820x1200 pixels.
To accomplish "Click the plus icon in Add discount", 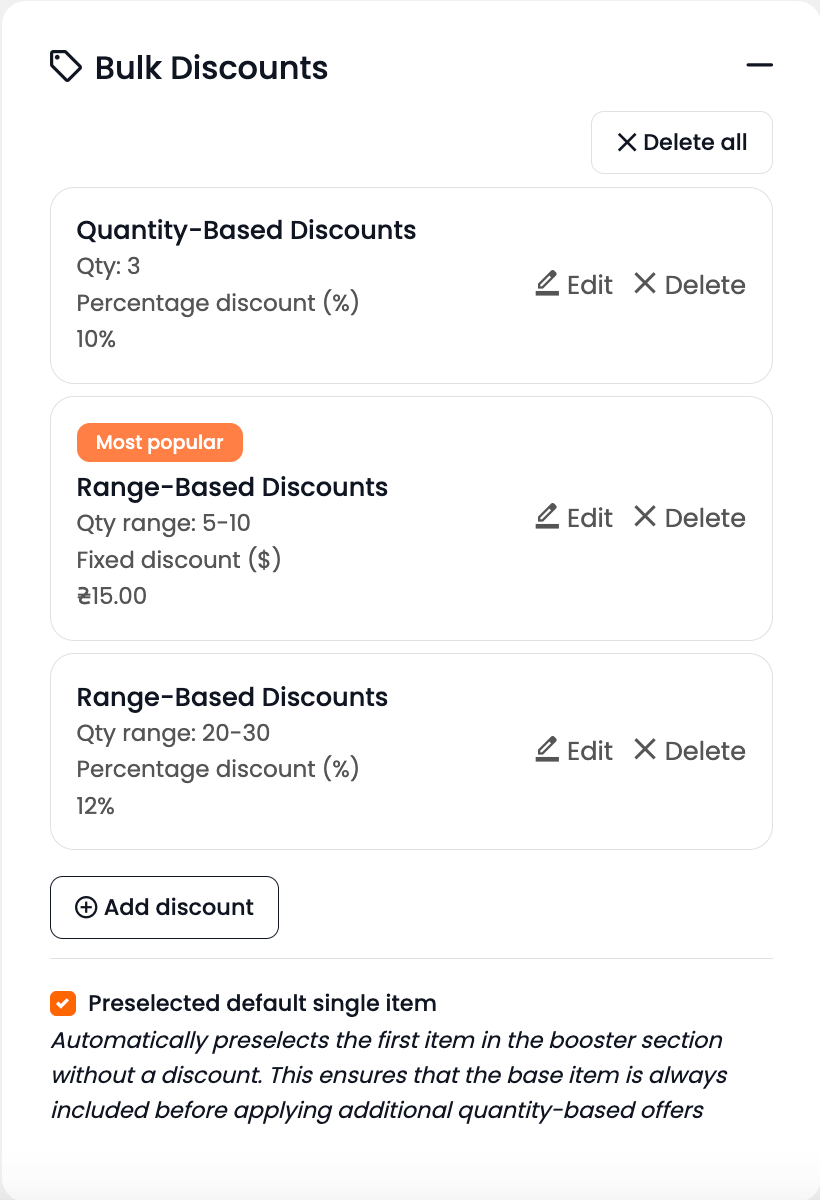I will click(x=86, y=907).
